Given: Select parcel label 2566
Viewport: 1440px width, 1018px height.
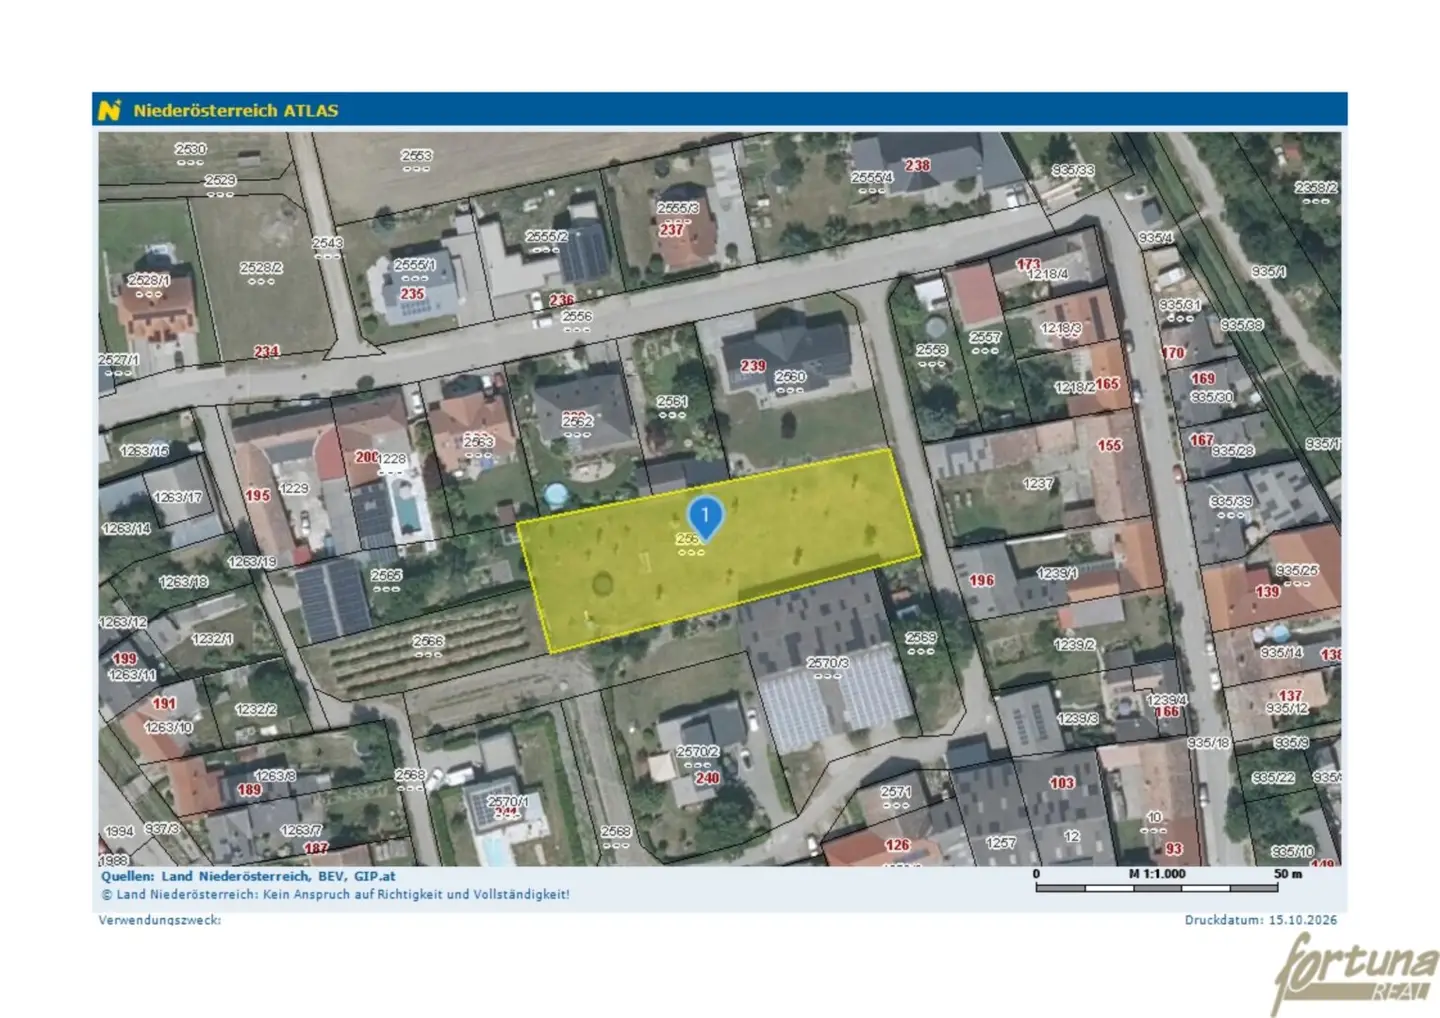Looking at the screenshot, I should (428, 642).
